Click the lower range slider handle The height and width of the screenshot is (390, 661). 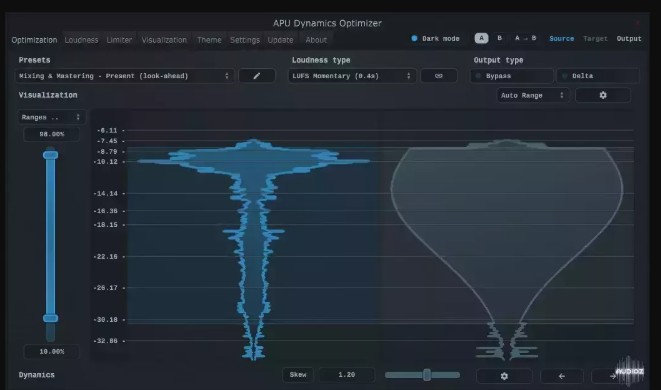51,318
